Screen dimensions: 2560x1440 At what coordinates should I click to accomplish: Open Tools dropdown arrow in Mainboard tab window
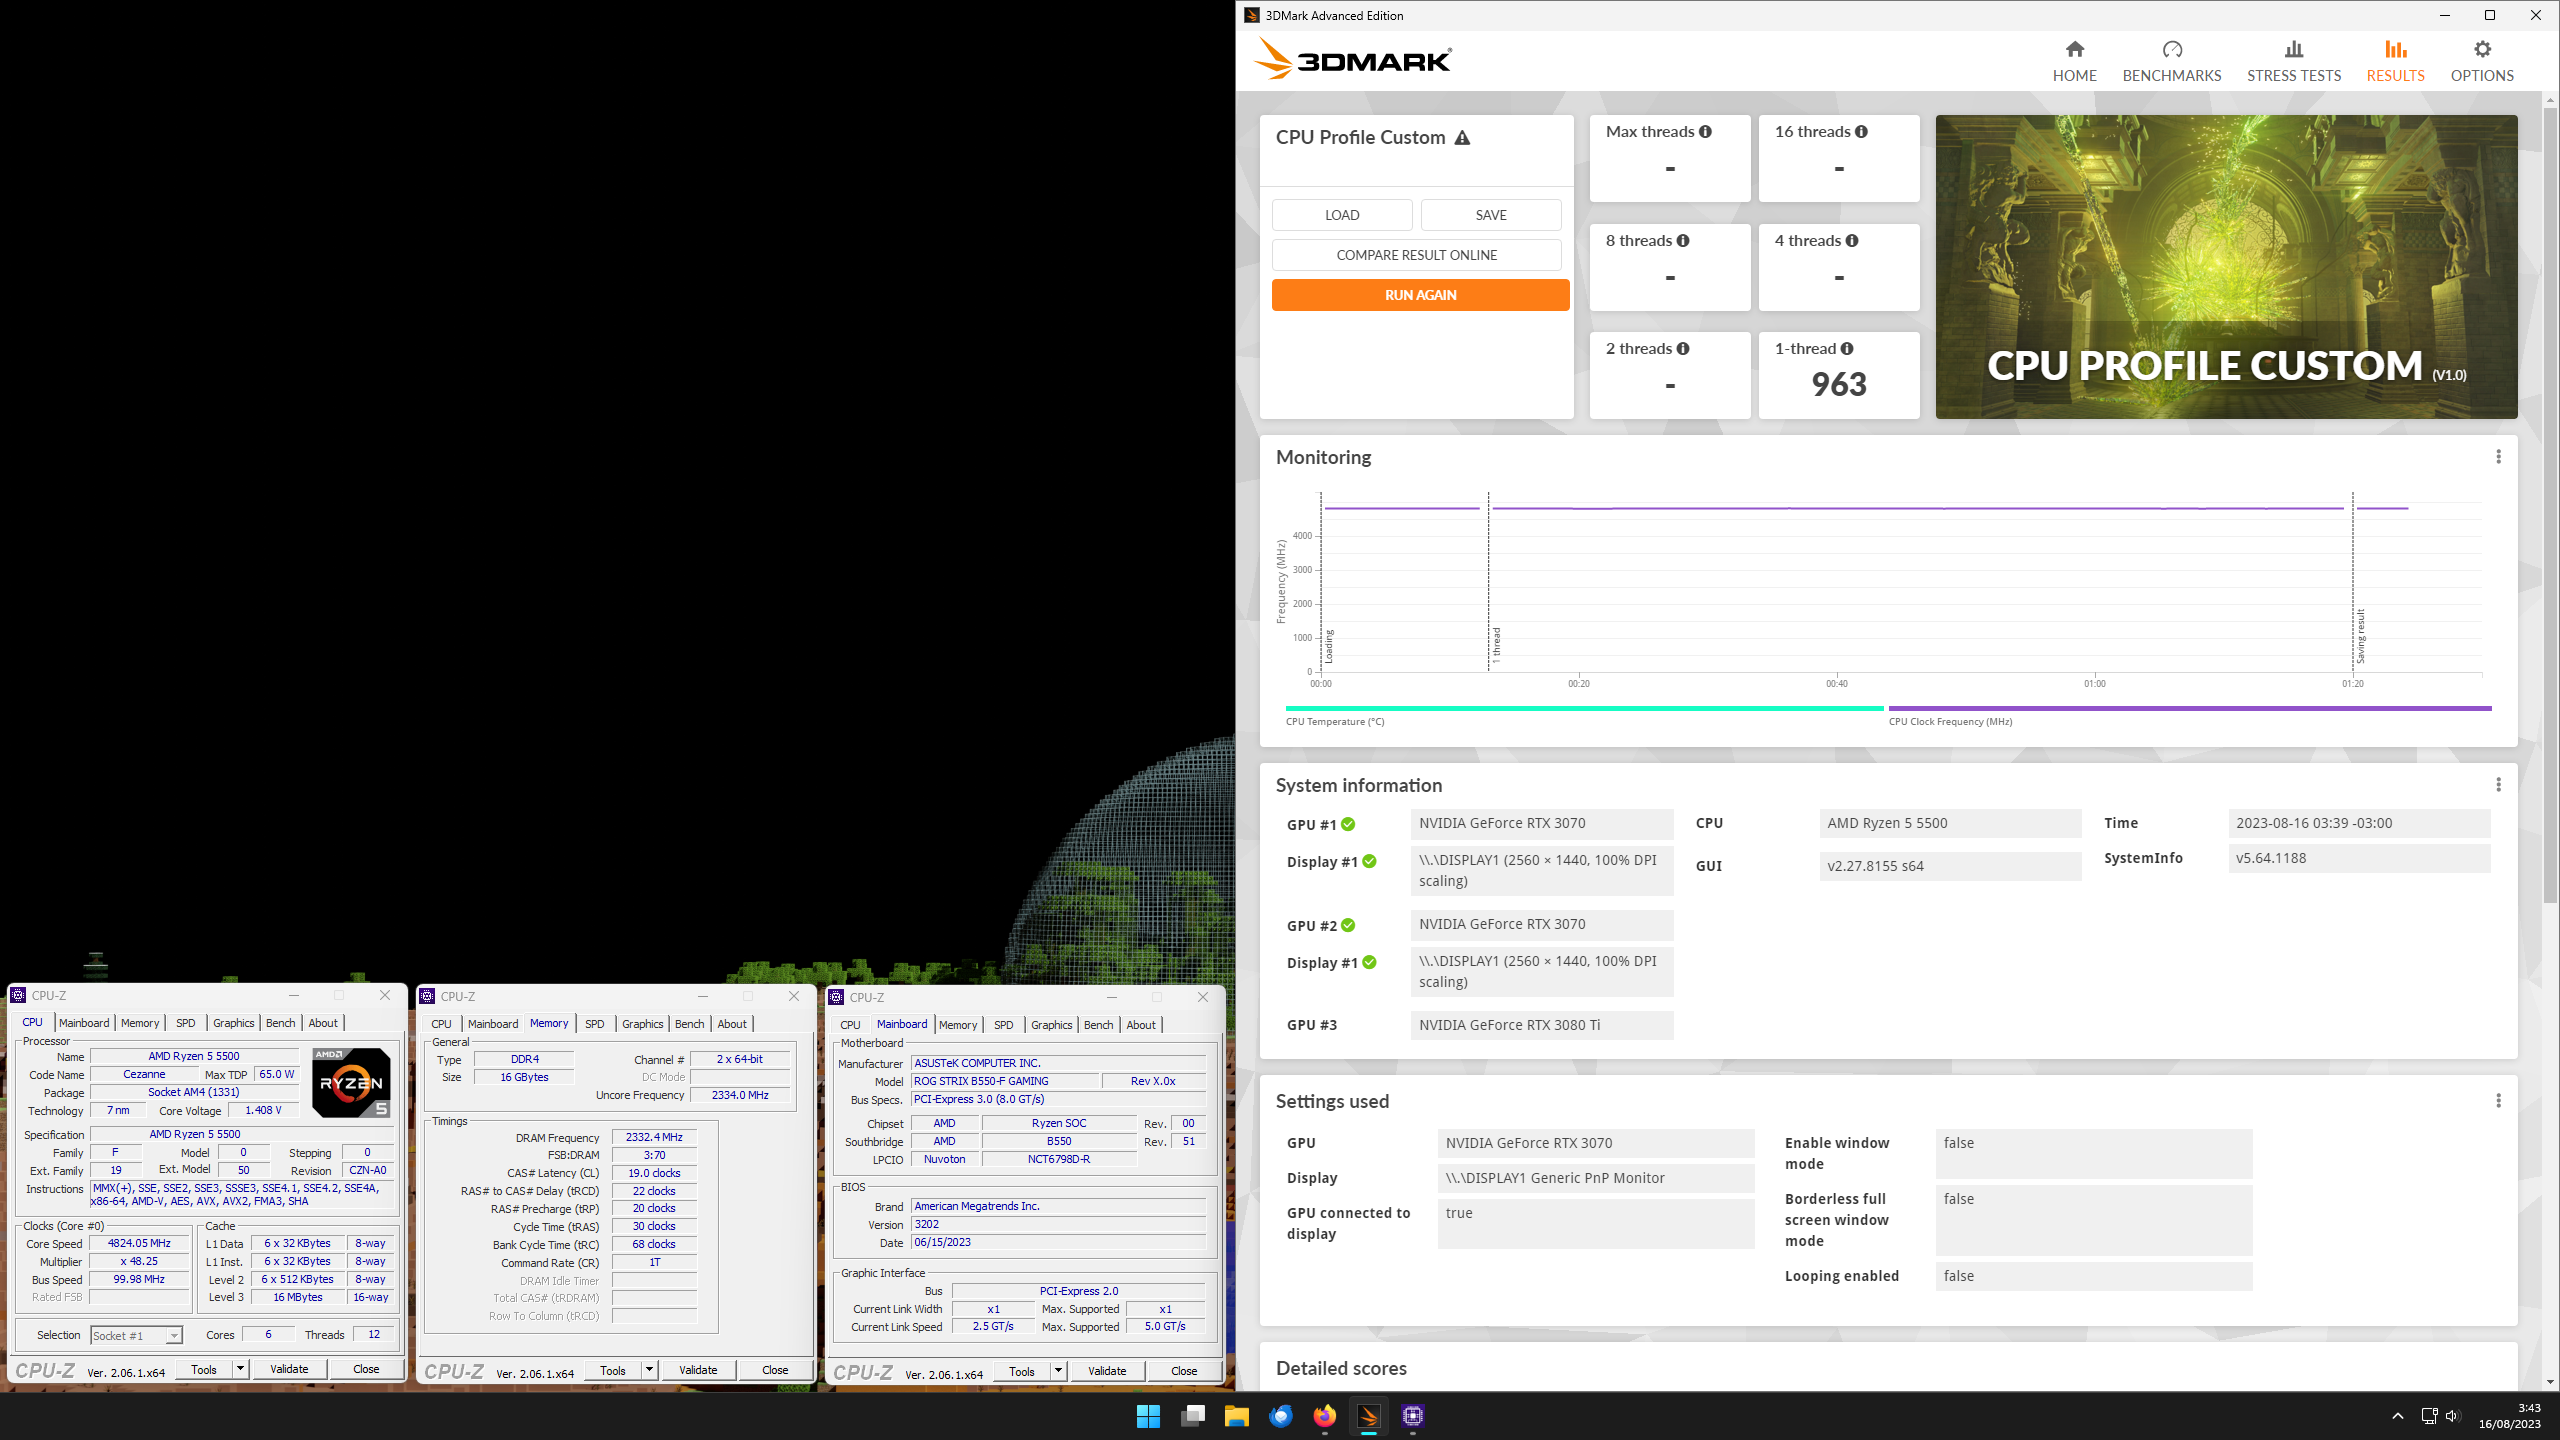pos(1058,1371)
